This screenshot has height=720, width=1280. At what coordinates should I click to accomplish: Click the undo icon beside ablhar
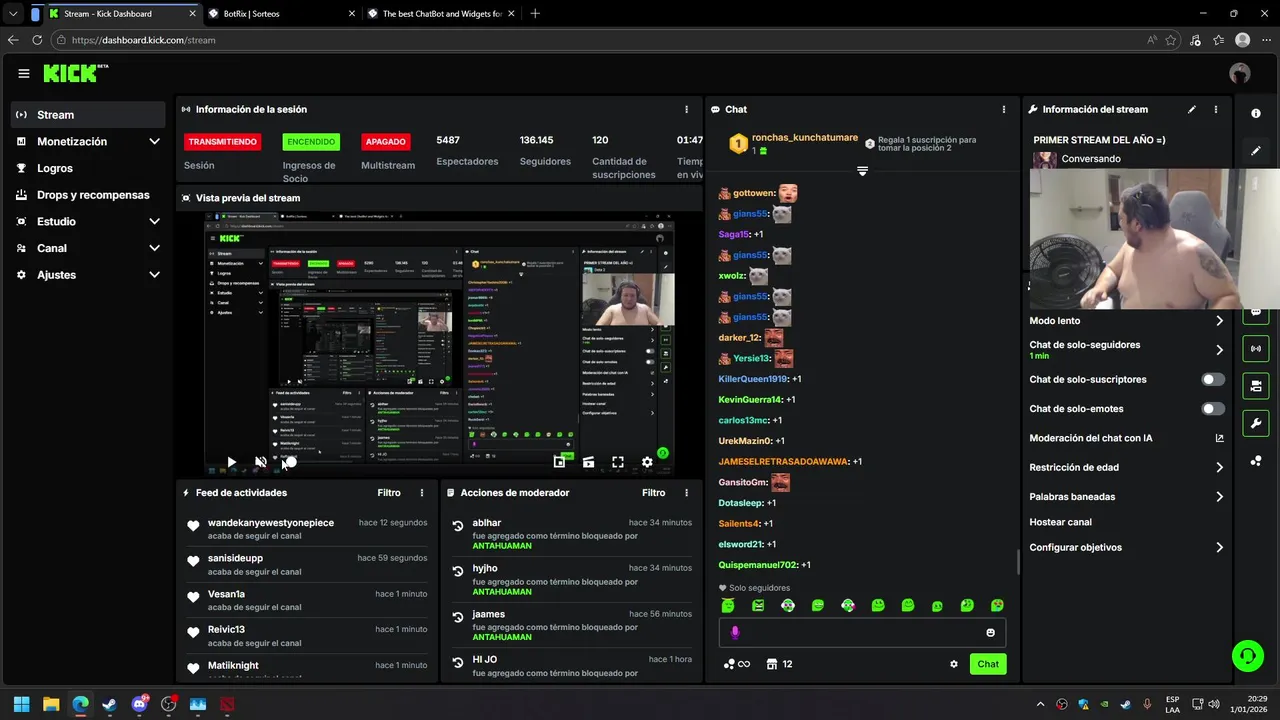point(458,526)
